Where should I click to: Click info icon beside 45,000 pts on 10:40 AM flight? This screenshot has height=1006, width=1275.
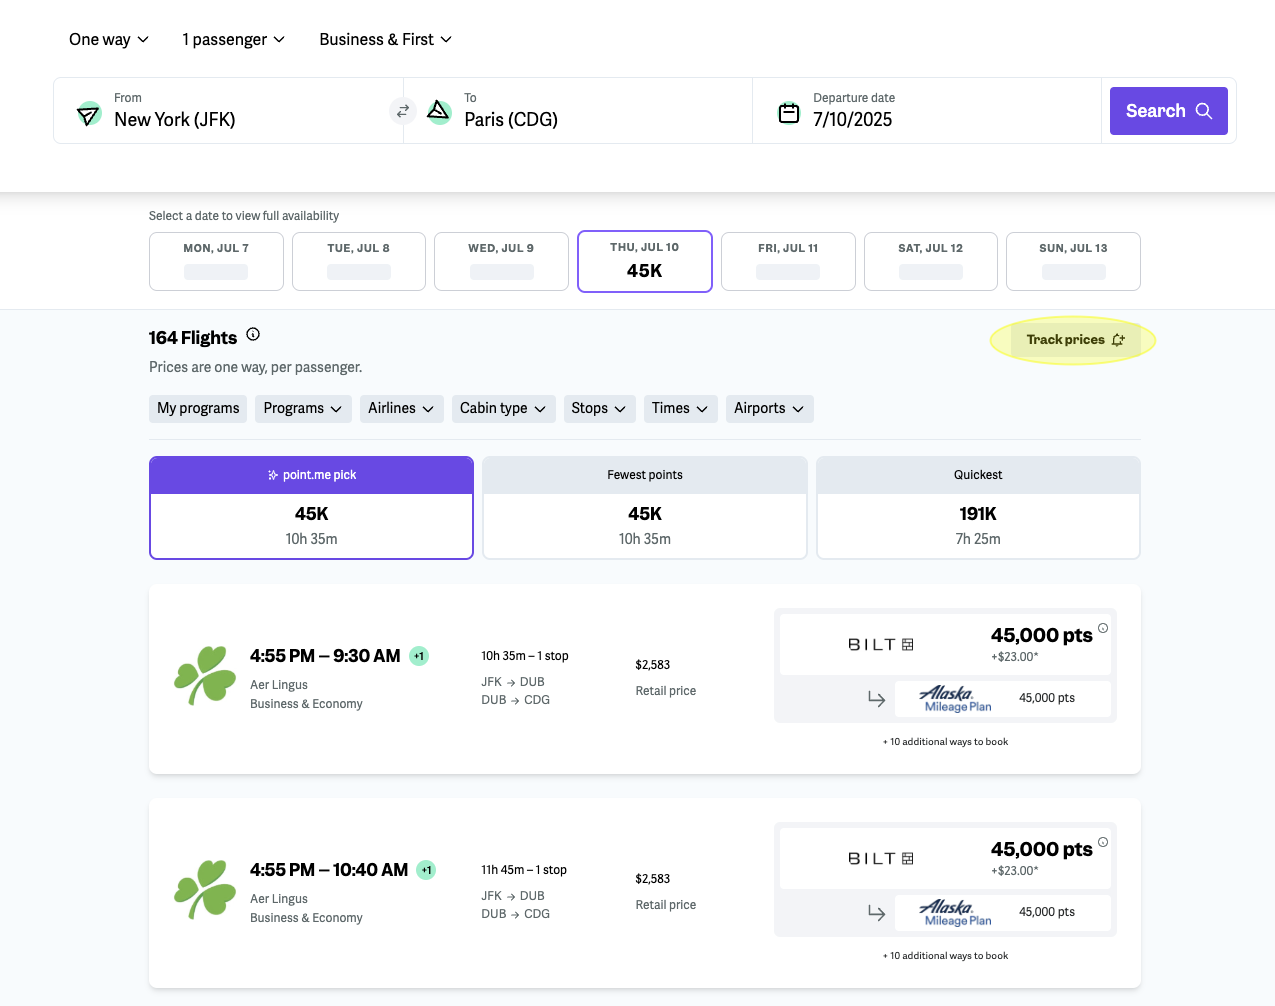1103,842
